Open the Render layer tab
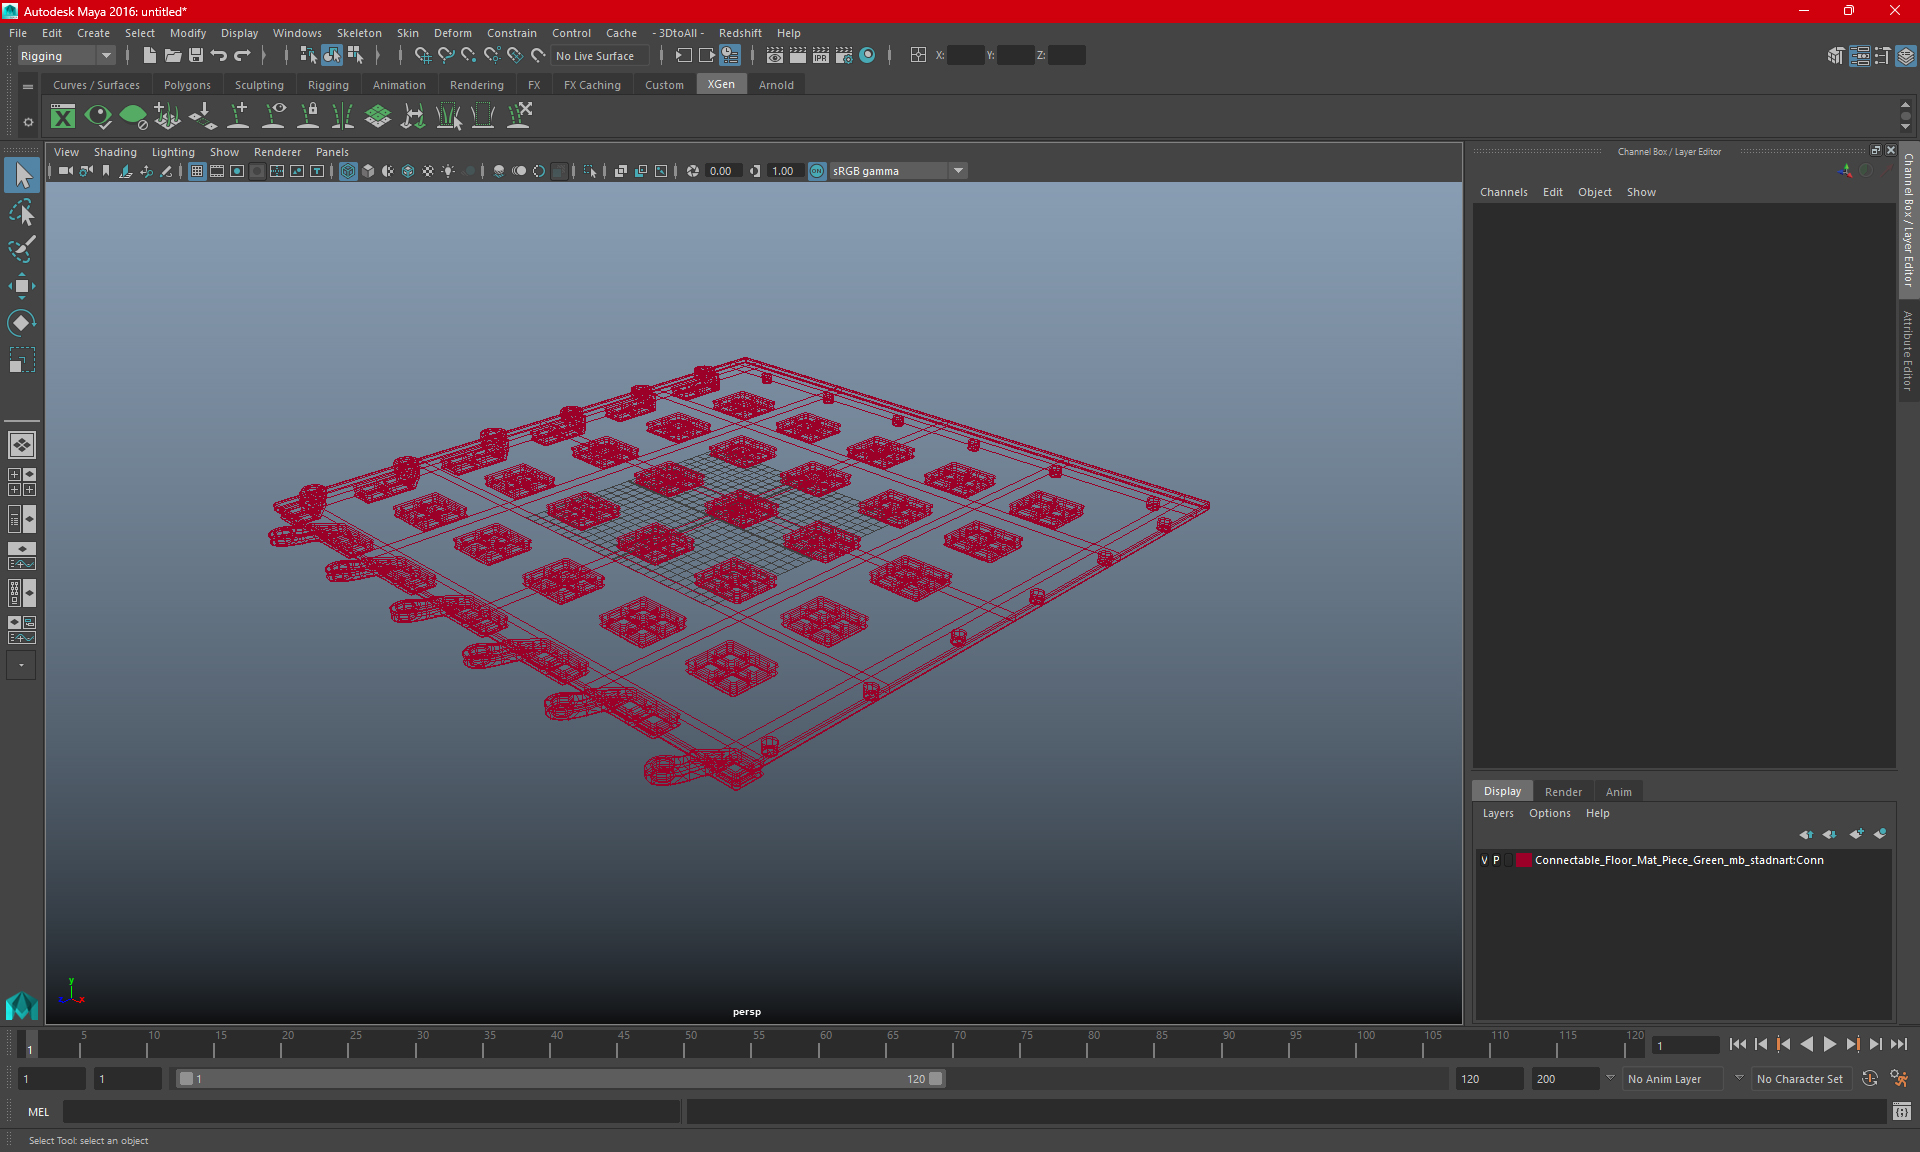 tap(1563, 791)
